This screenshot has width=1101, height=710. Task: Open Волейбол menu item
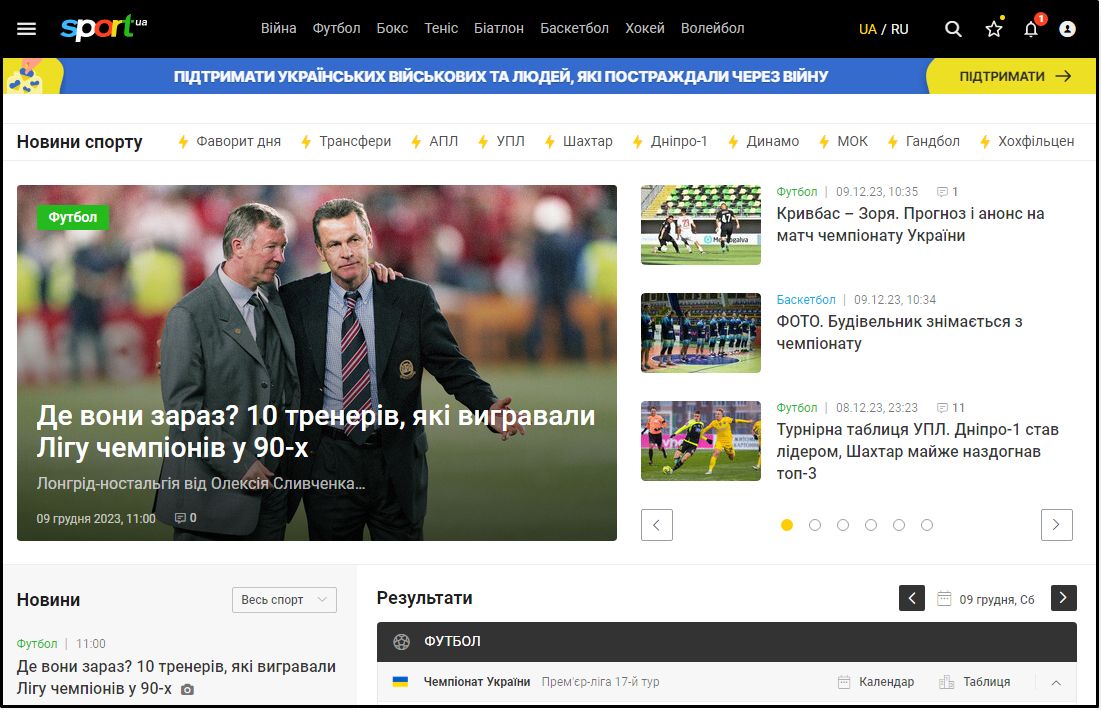click(712, 28)
